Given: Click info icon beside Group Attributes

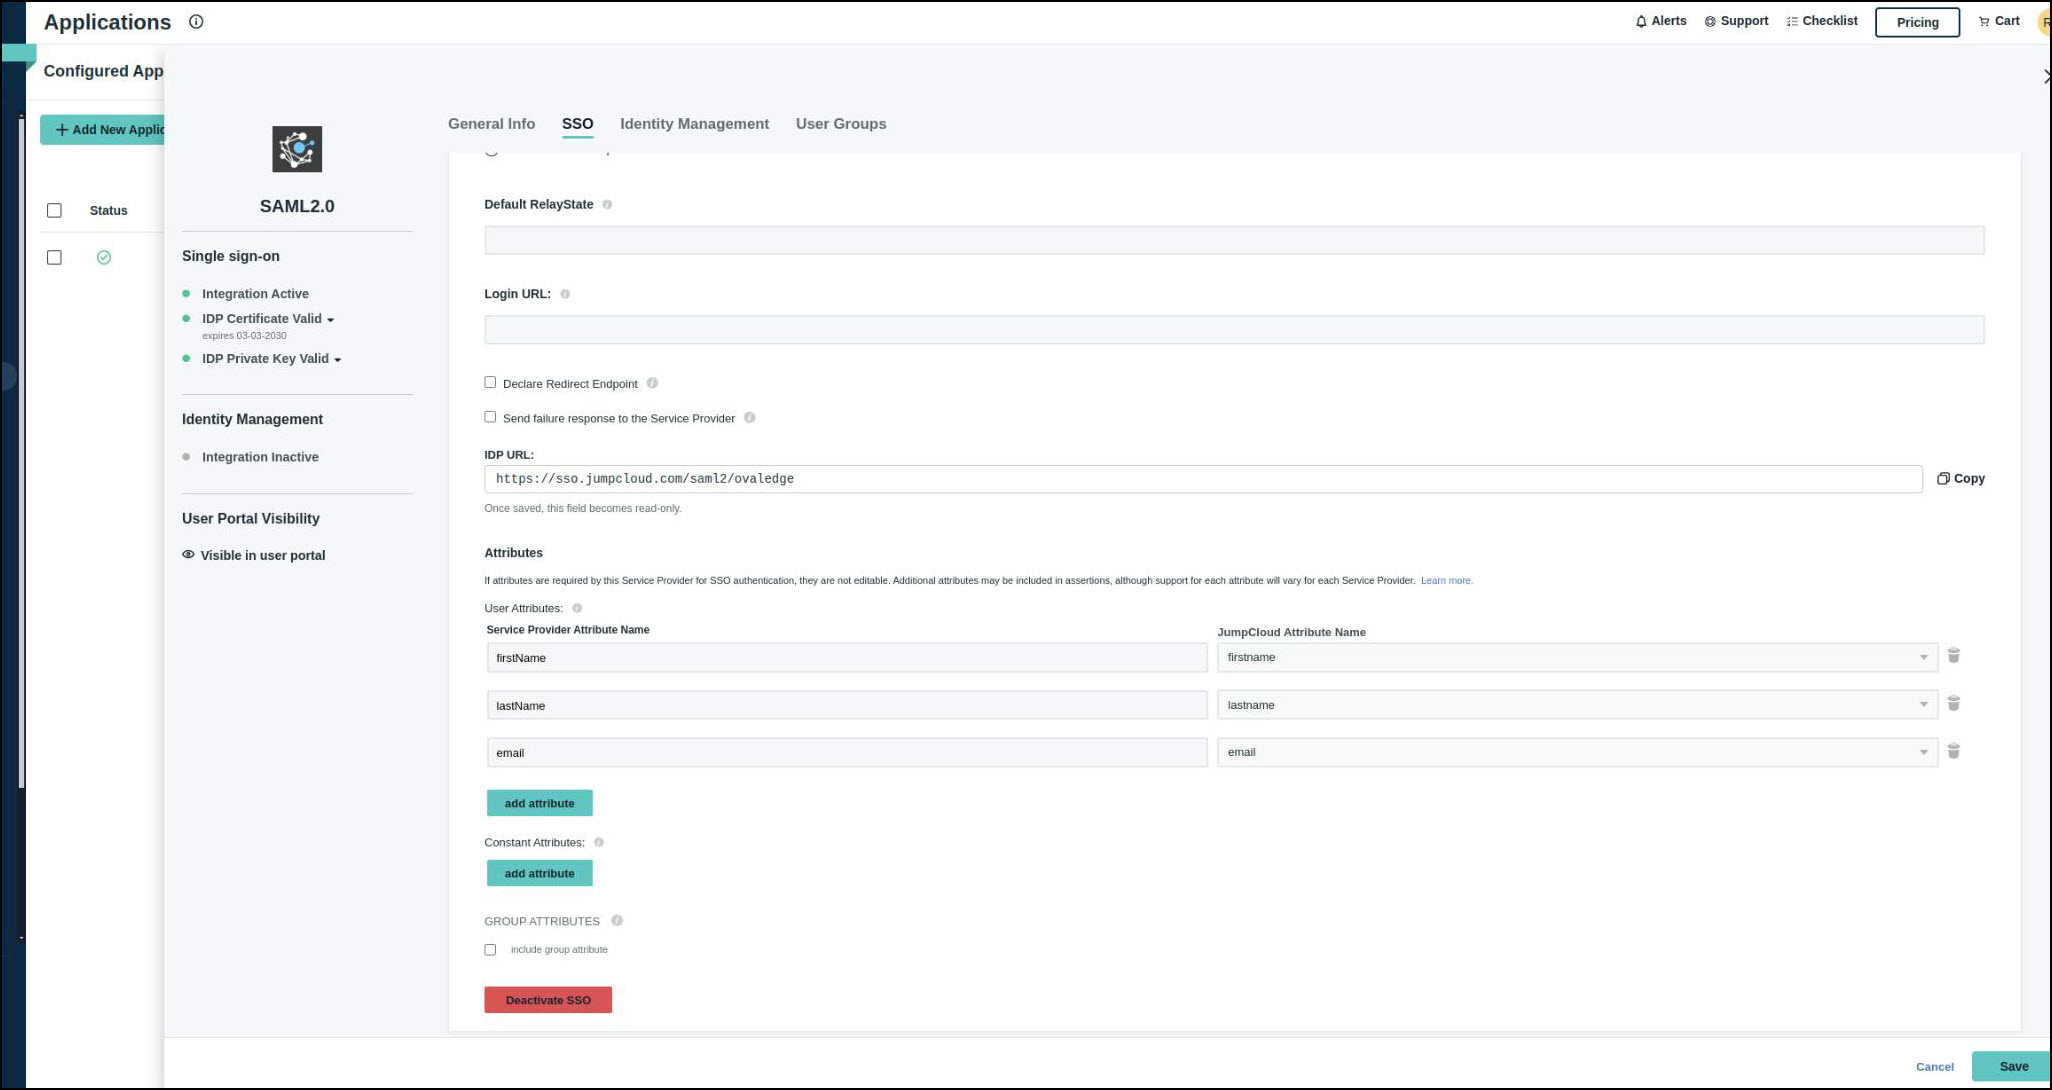Looking at the screenshot, I should click(617, 921).
